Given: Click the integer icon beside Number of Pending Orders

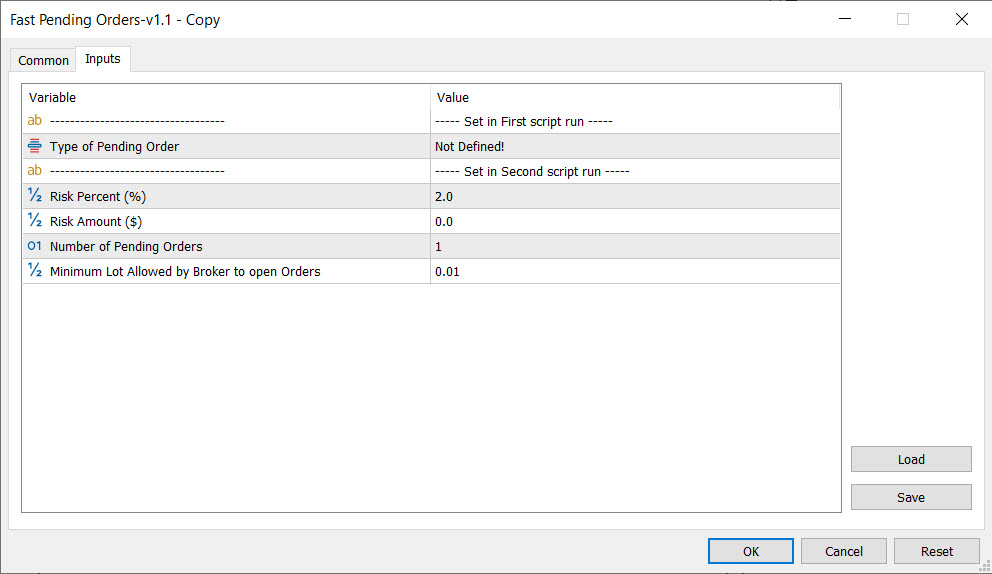Looking at the screenshot, I should [35, 246].
